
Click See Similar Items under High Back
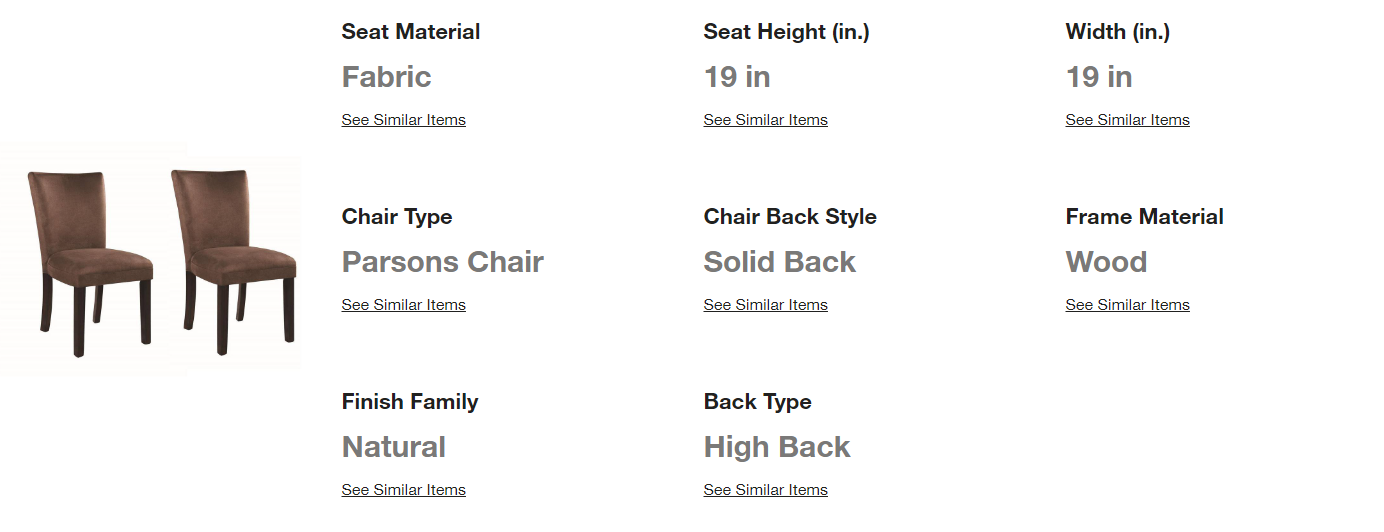(765, 490)
